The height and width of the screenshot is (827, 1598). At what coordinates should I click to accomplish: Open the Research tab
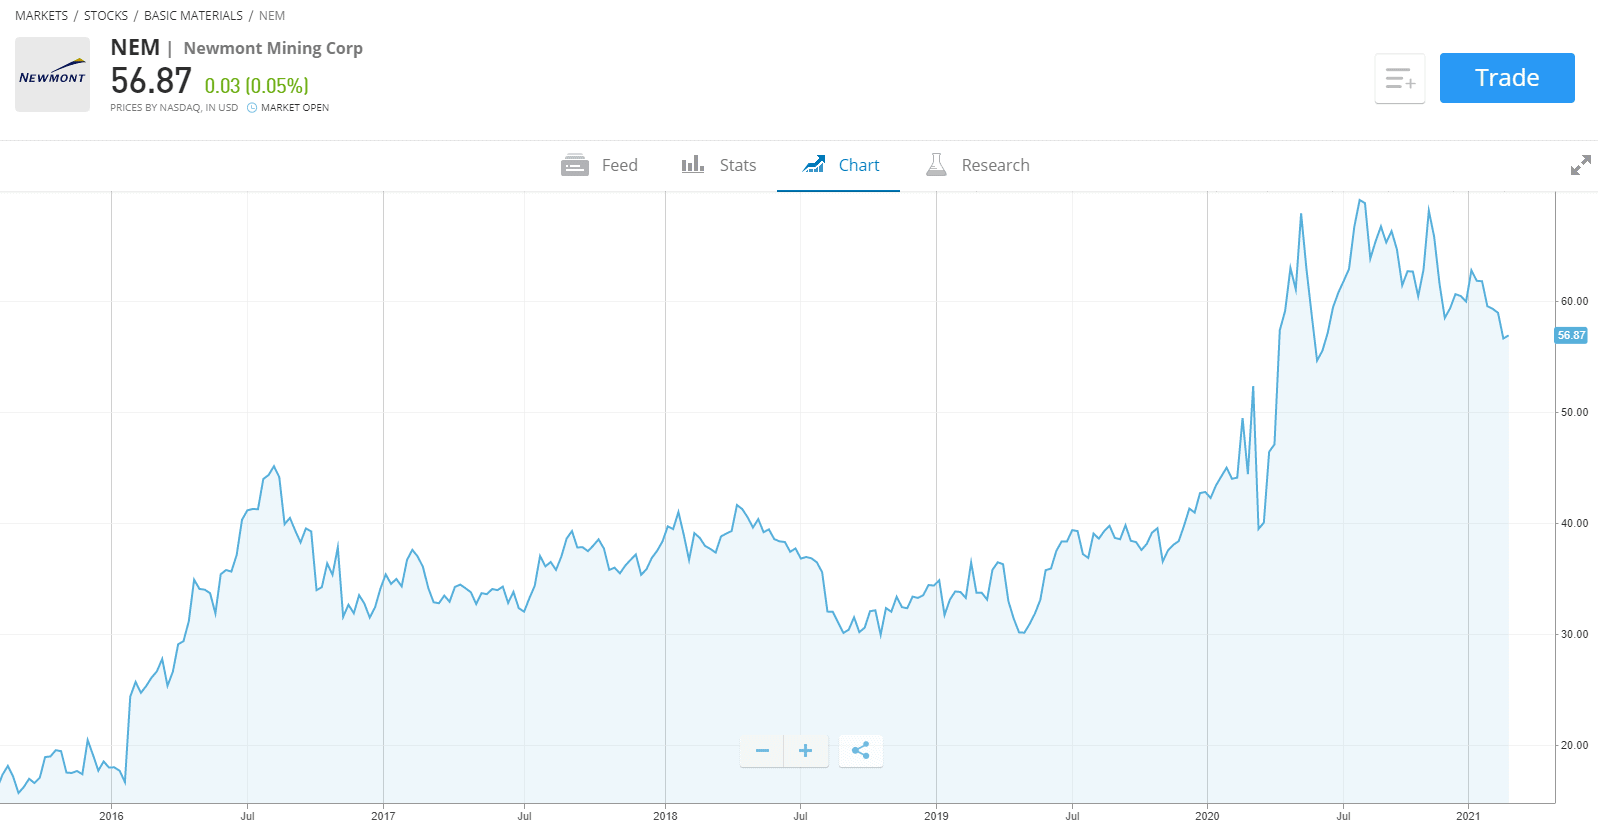point(978,165)
